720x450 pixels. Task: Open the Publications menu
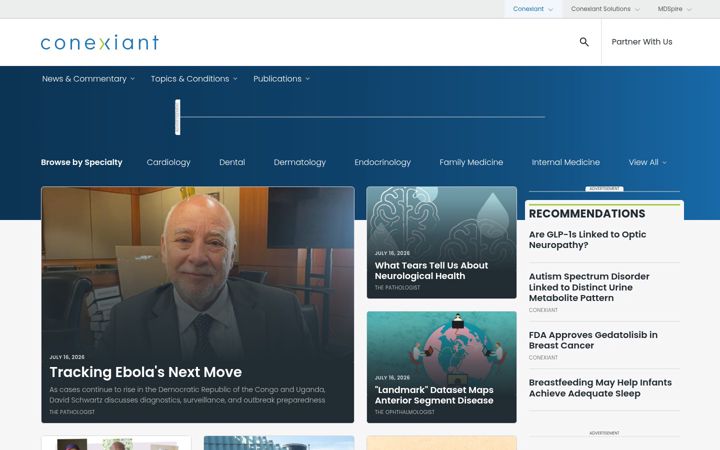coord(281,79)
